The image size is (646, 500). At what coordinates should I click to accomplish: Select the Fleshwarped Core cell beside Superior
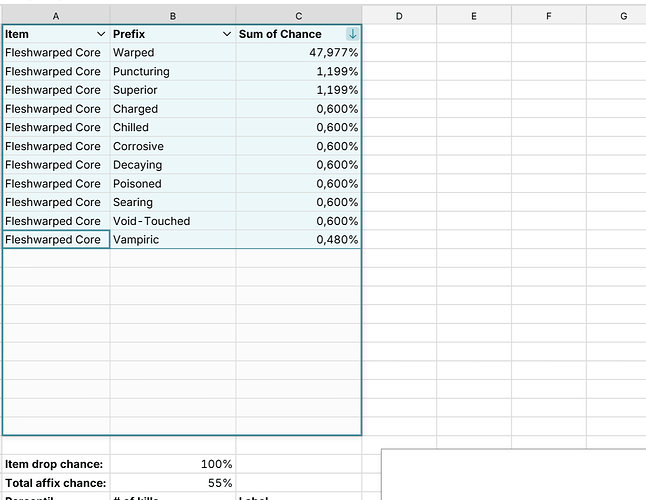(x=53, y=90)
